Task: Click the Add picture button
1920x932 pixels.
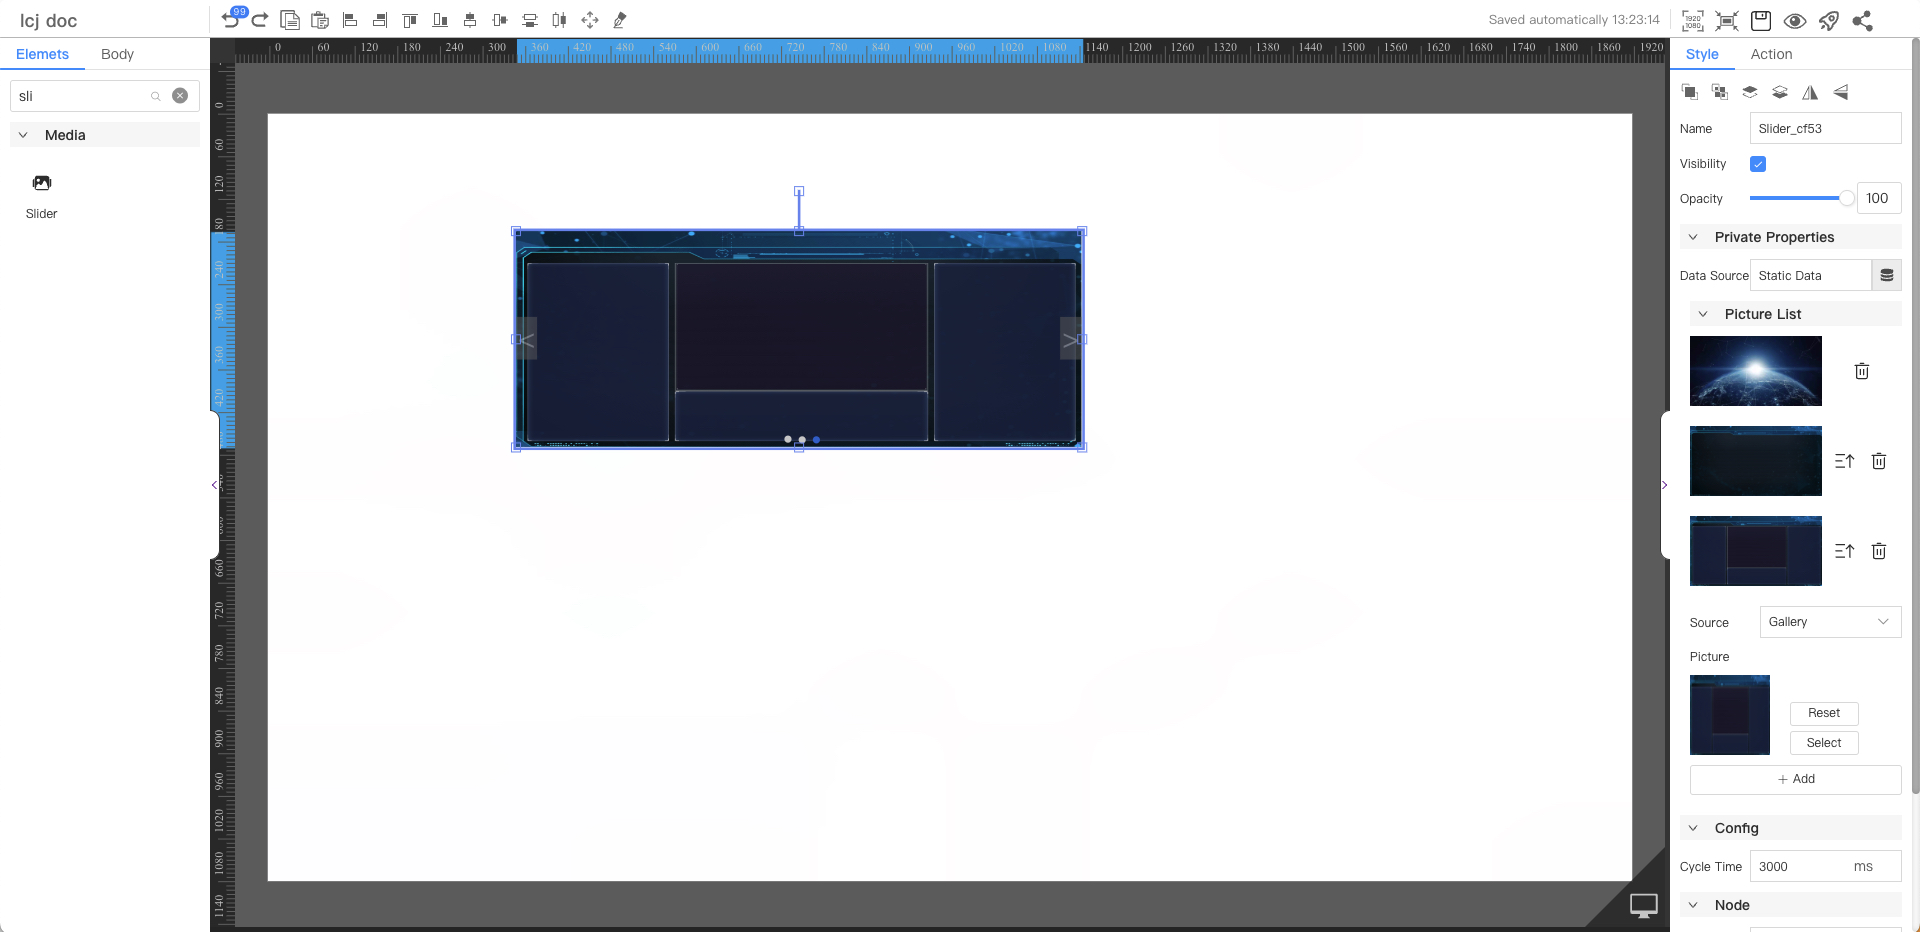Action: tap(1796, 779)
